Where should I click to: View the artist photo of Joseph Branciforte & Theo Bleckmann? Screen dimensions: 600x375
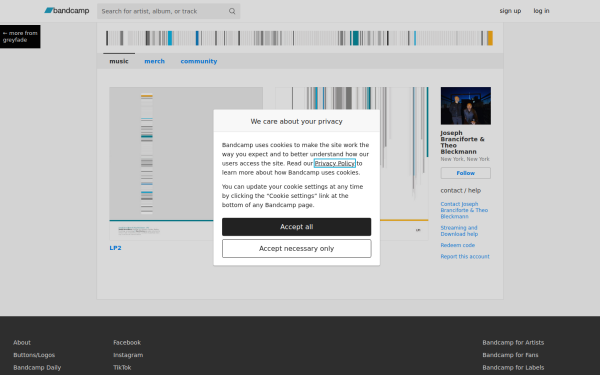[x=465, y=106]
